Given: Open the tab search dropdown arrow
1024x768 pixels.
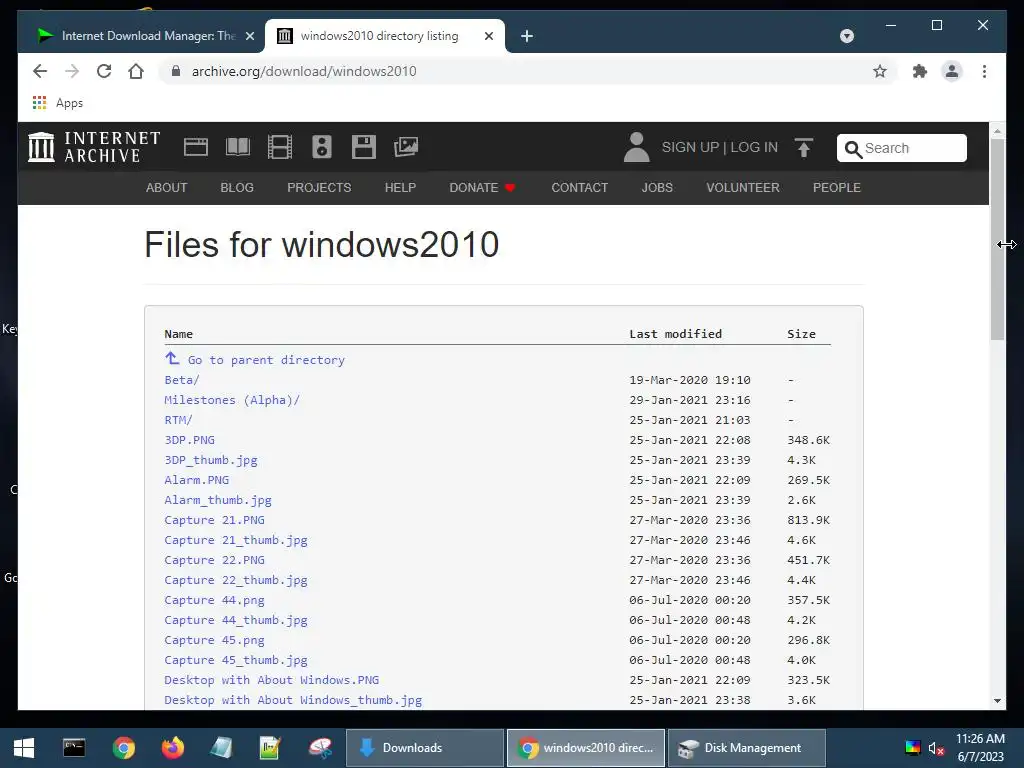Looking at the screenshot, I should click(x=847, y=36).
